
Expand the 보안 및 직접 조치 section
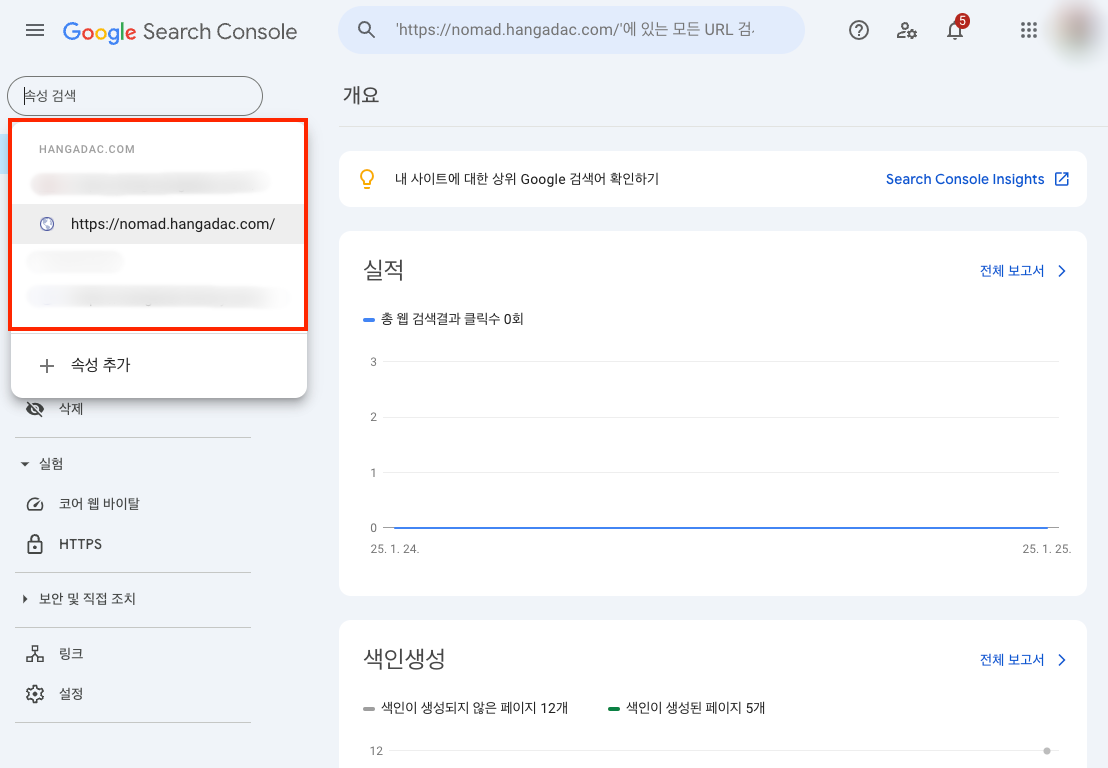point(24,598)
